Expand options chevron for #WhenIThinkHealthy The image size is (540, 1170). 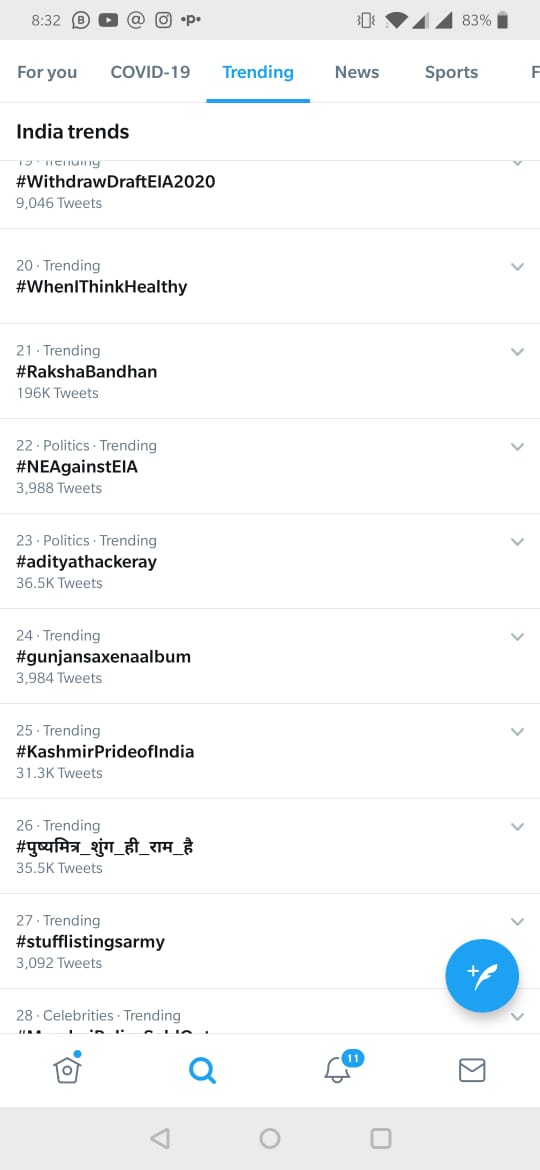pyautogui.click(x=517, y=266)
